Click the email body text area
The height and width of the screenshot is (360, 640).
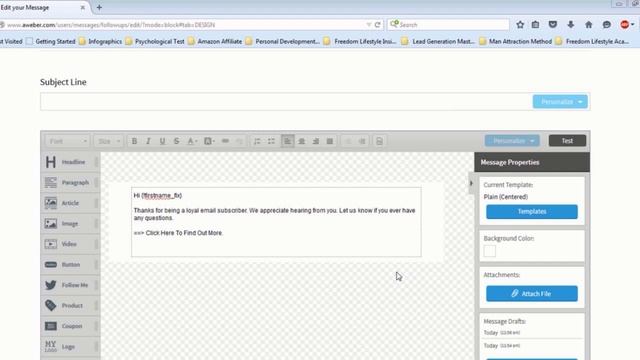(x=276, y=222)
